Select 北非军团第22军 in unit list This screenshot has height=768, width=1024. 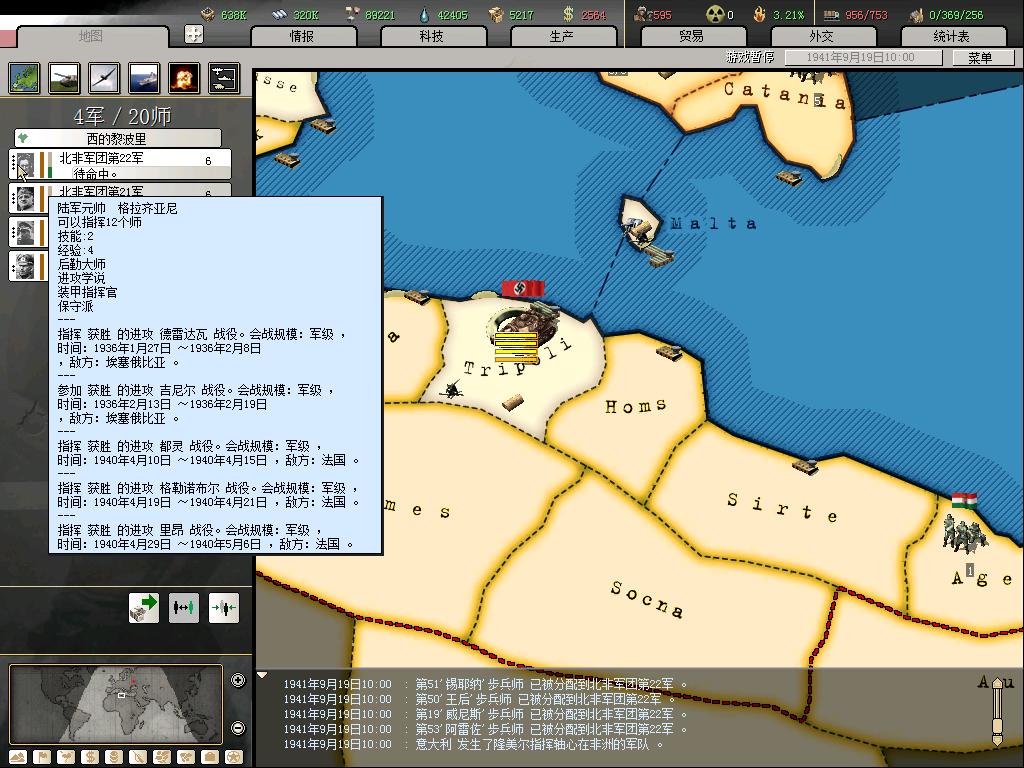pos(120,164)
